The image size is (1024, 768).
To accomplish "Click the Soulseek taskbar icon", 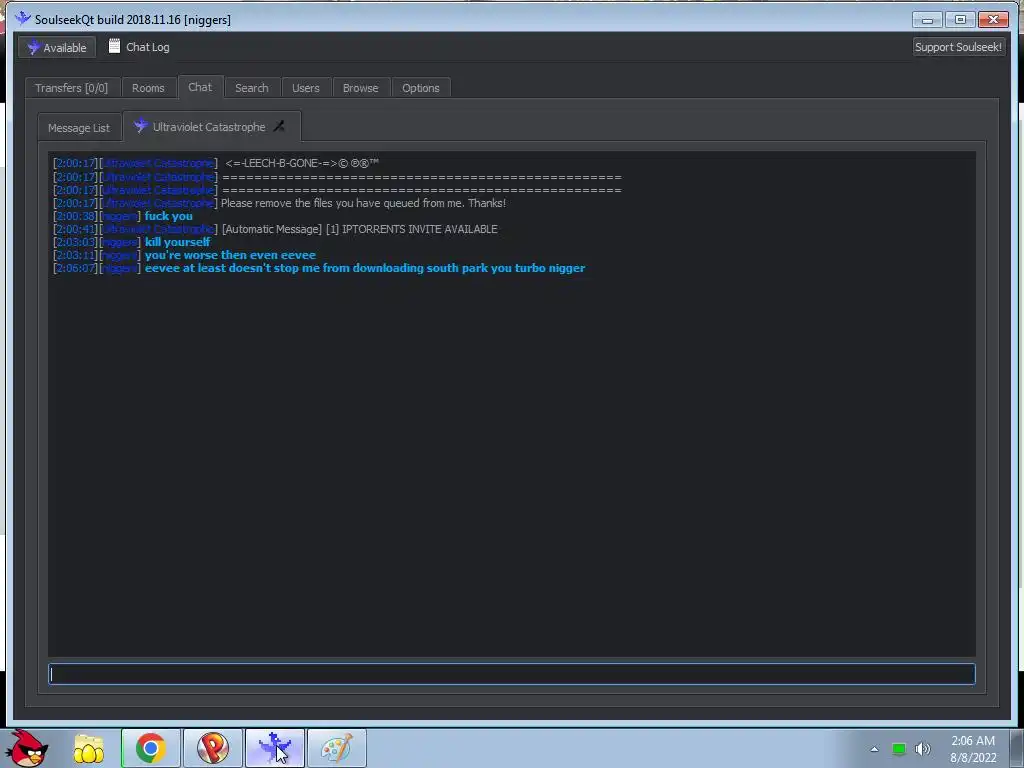I will [274, 748].
